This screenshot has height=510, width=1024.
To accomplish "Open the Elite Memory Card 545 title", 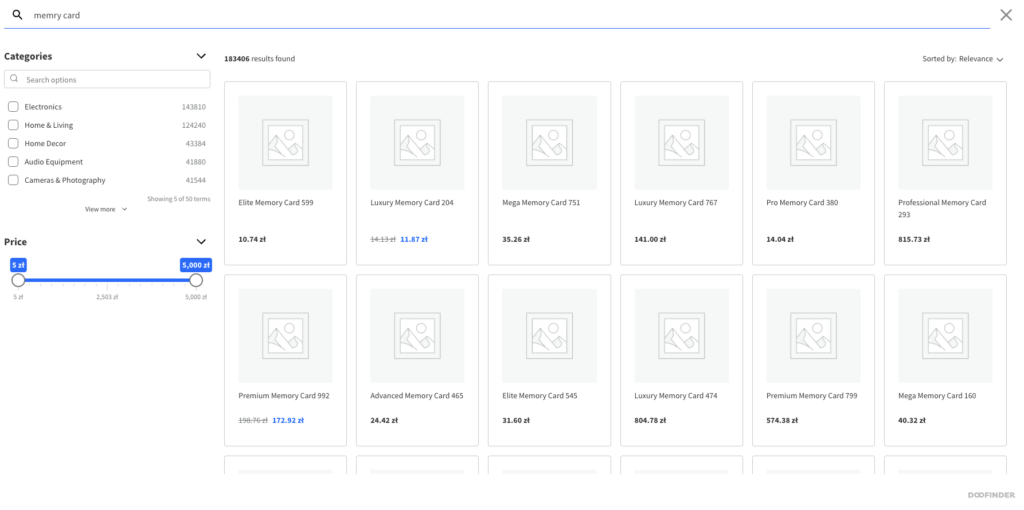I will [539, 396].
